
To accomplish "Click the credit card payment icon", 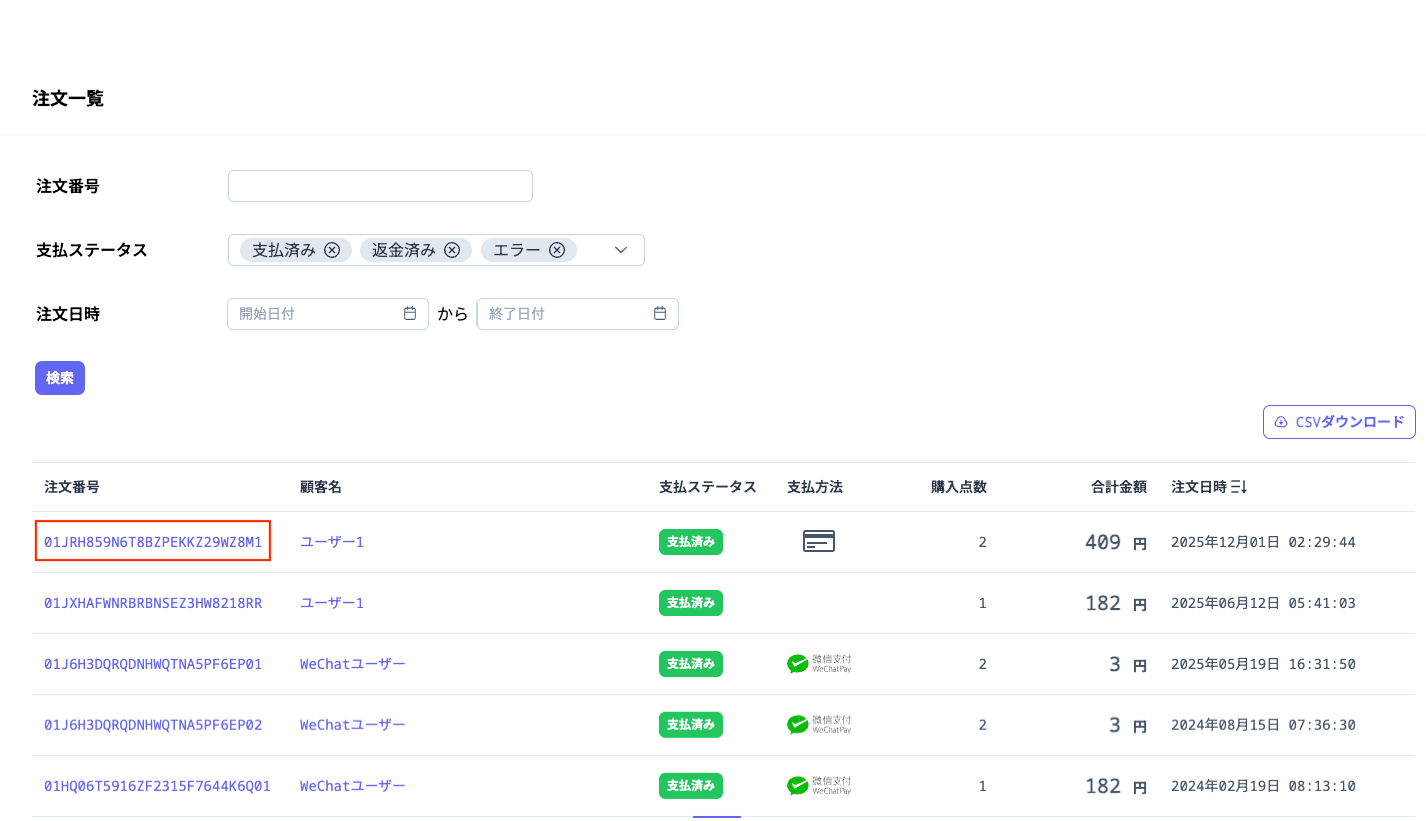I will (819, 541).
